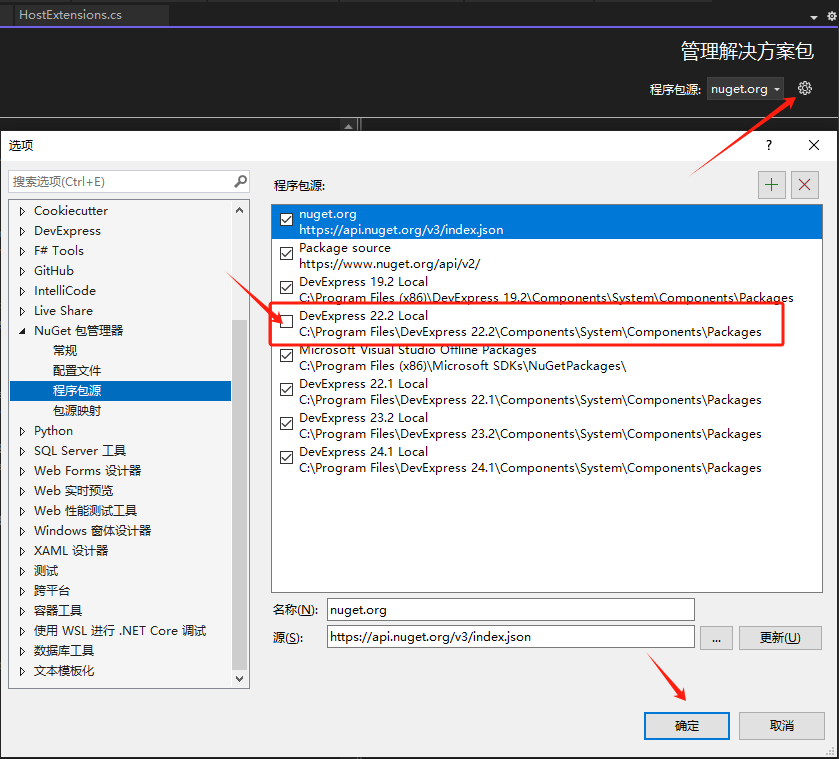Click the search magnifier icon in options

240,181
